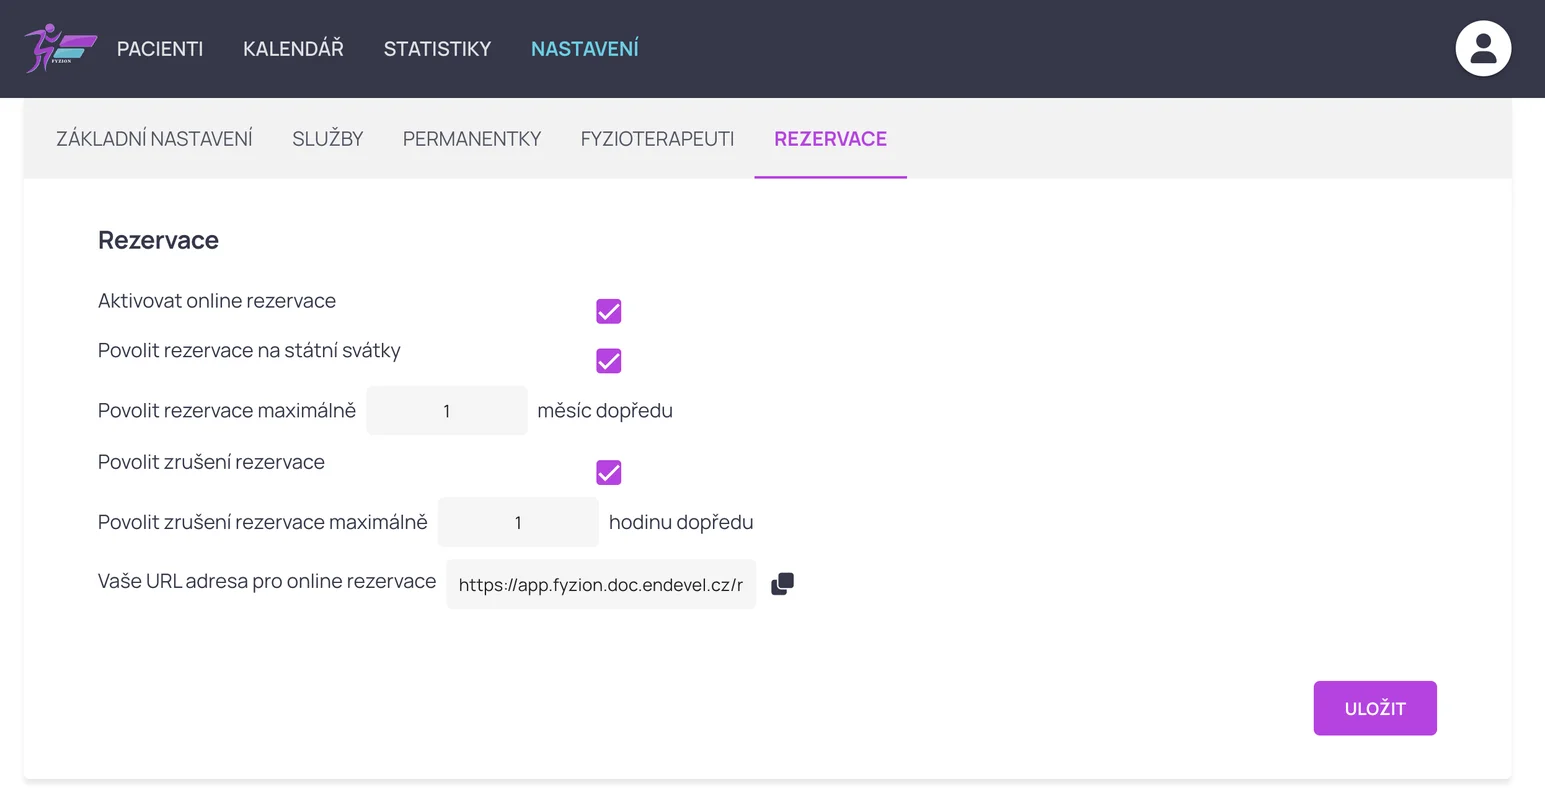Select the Rezervace tab
This screenshot has width=1545, height=800.
click(830, 139)
